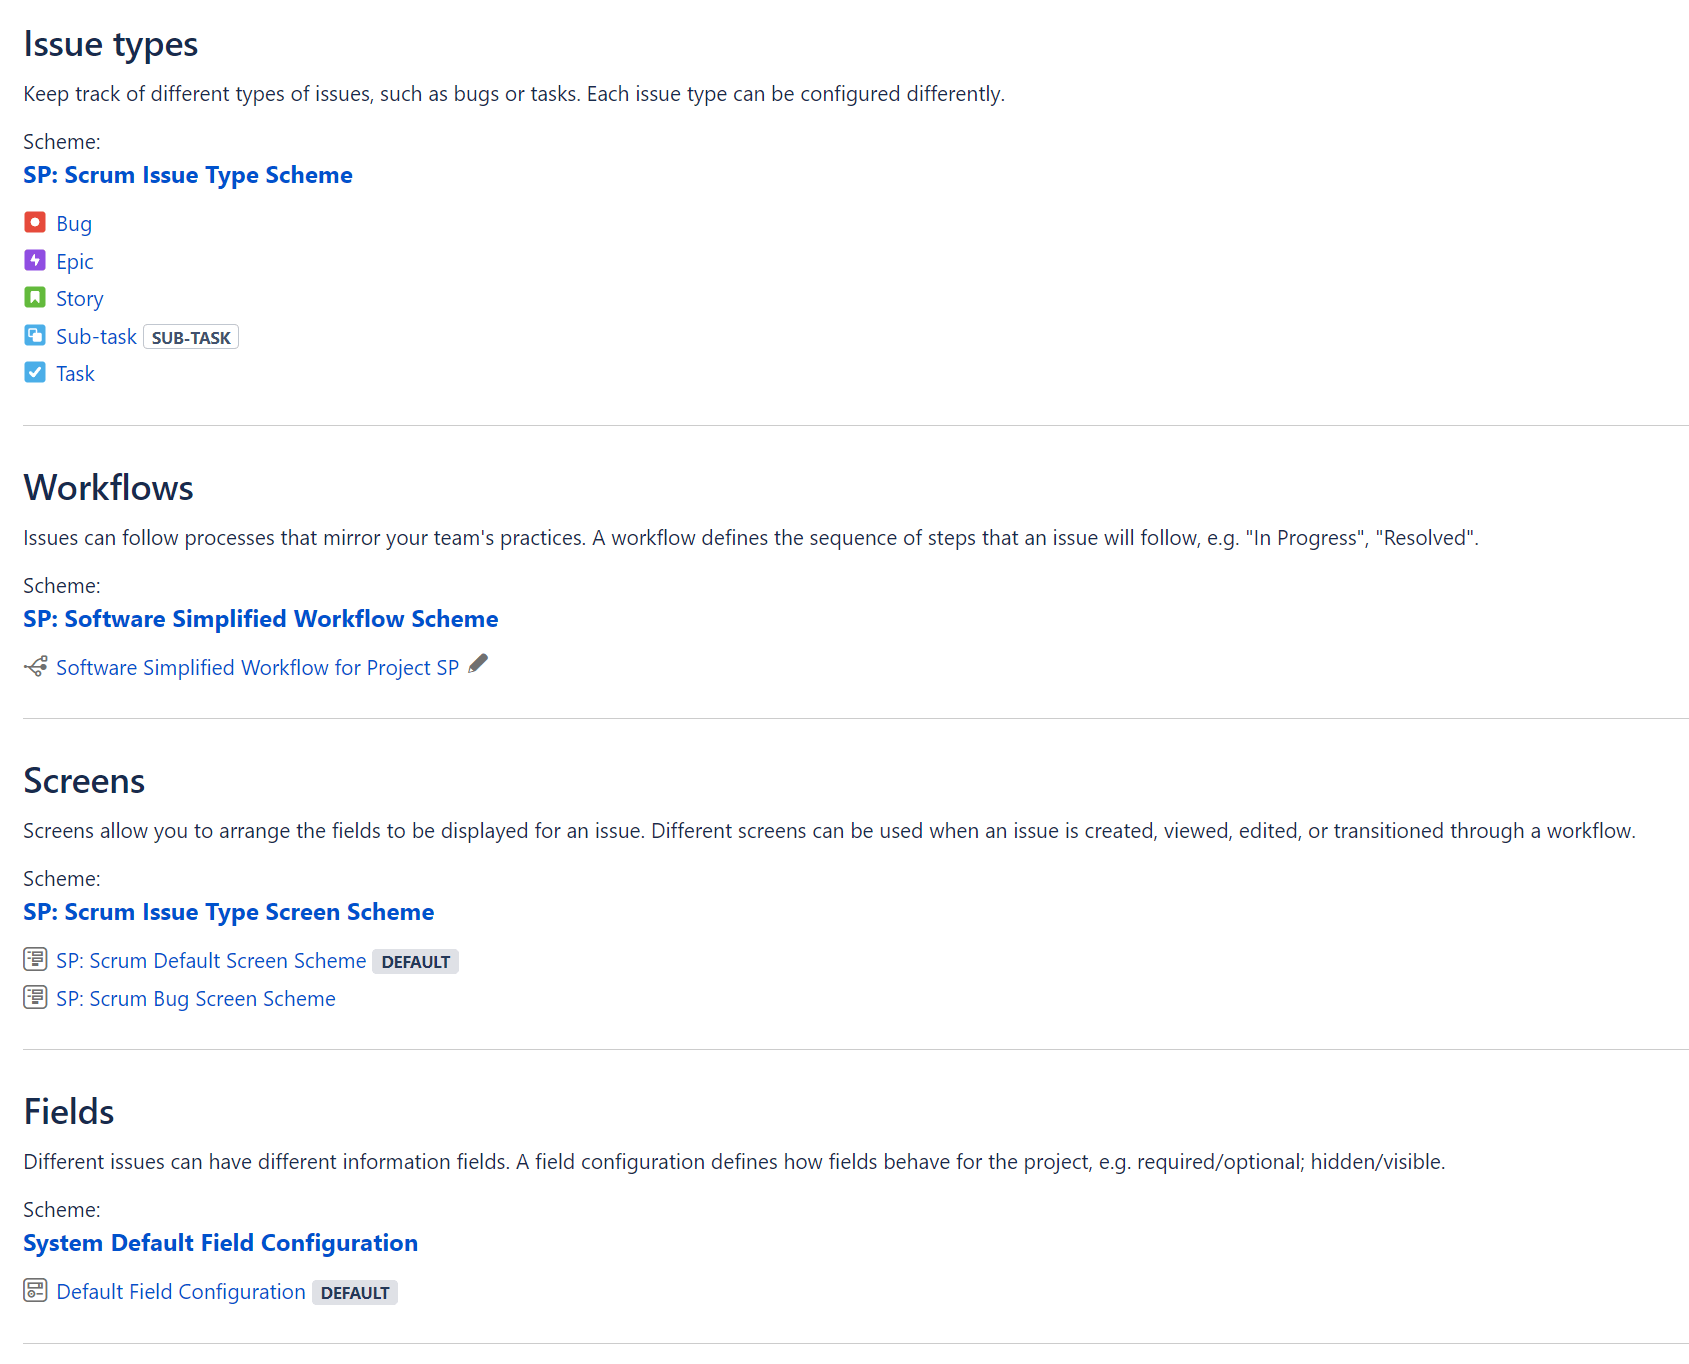The width and height of the screenshot is (1689, 1364).
Task: Click the Default Field Configuration icon
Action: 35,1290
